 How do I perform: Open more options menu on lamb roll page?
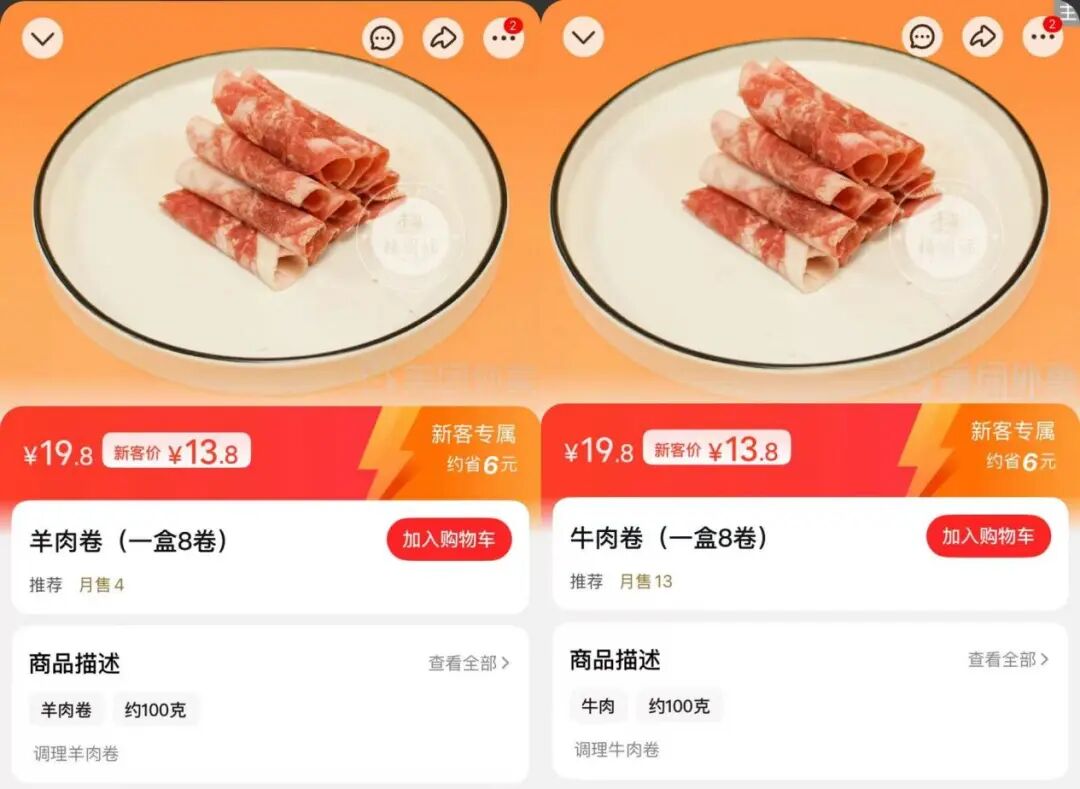503,38
